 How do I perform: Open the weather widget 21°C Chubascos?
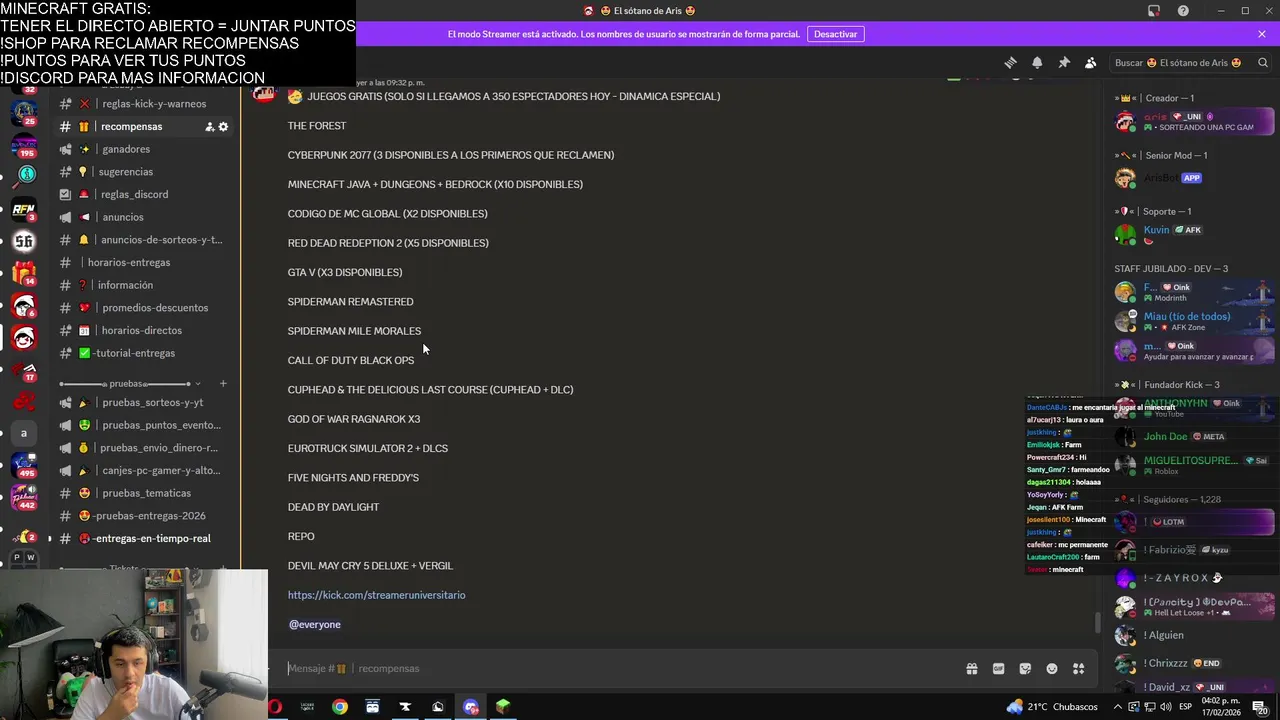coord(1052,707)
